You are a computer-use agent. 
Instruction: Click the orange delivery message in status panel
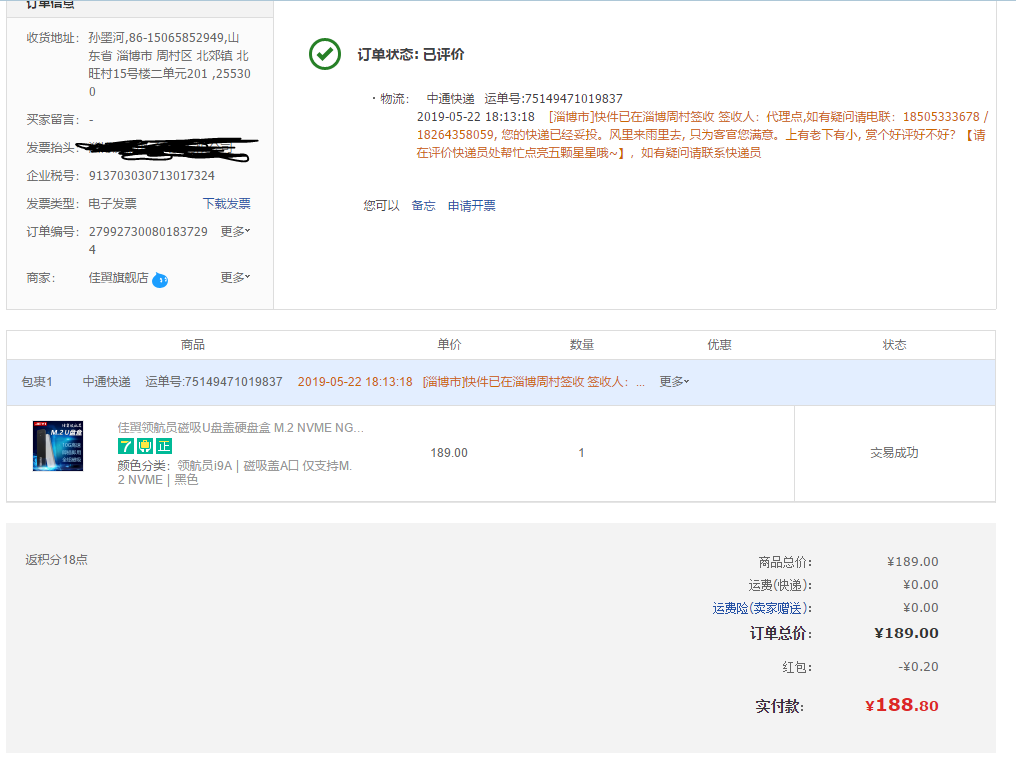pos(702,135)
